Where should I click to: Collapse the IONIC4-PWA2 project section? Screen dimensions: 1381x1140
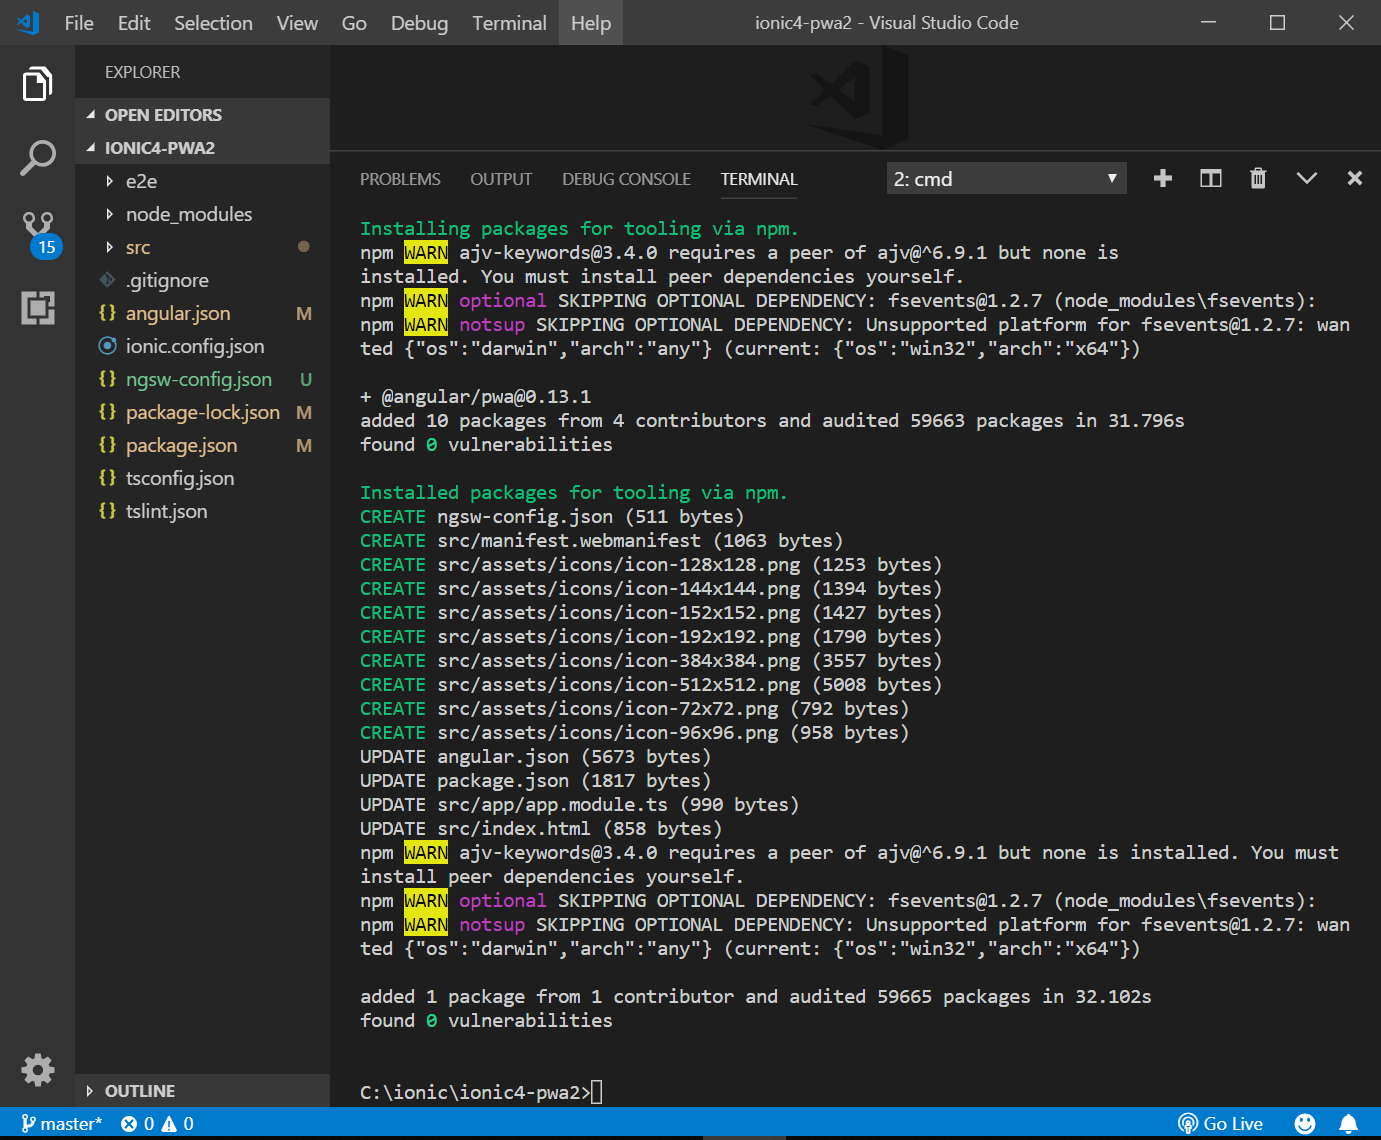click(202, 148)
